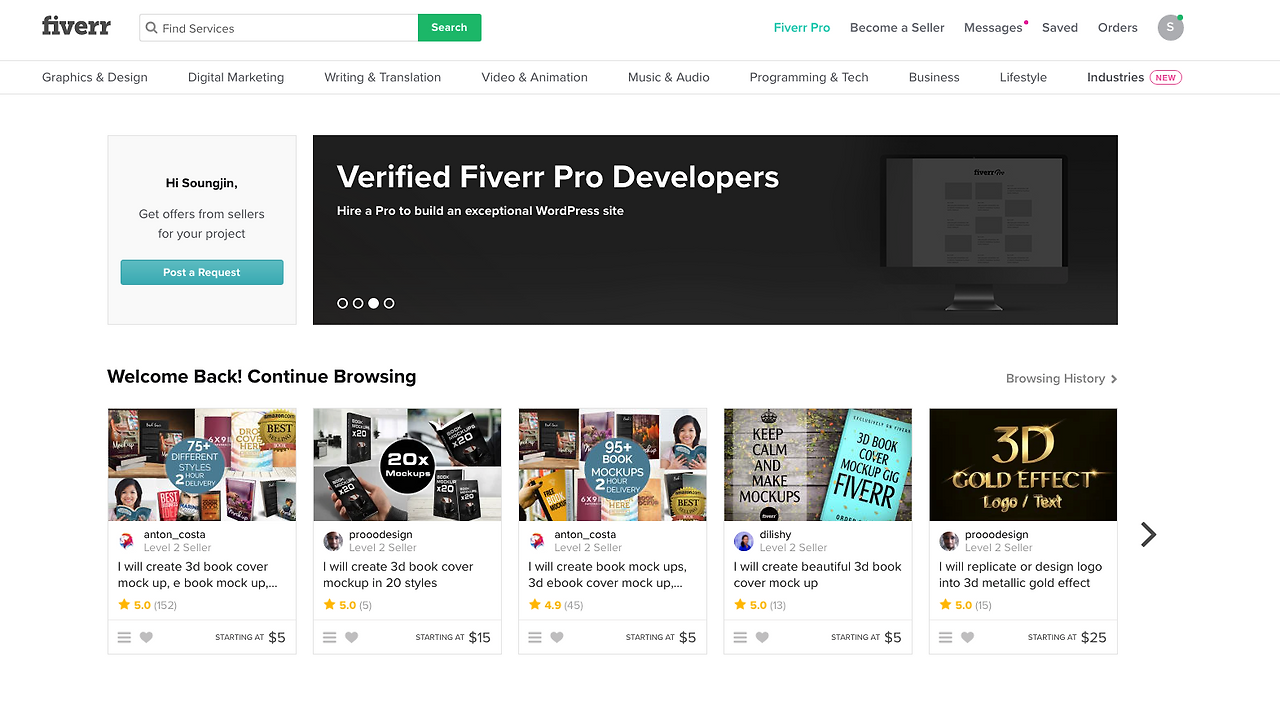Open the Writing & Translation category

[383, 77]
